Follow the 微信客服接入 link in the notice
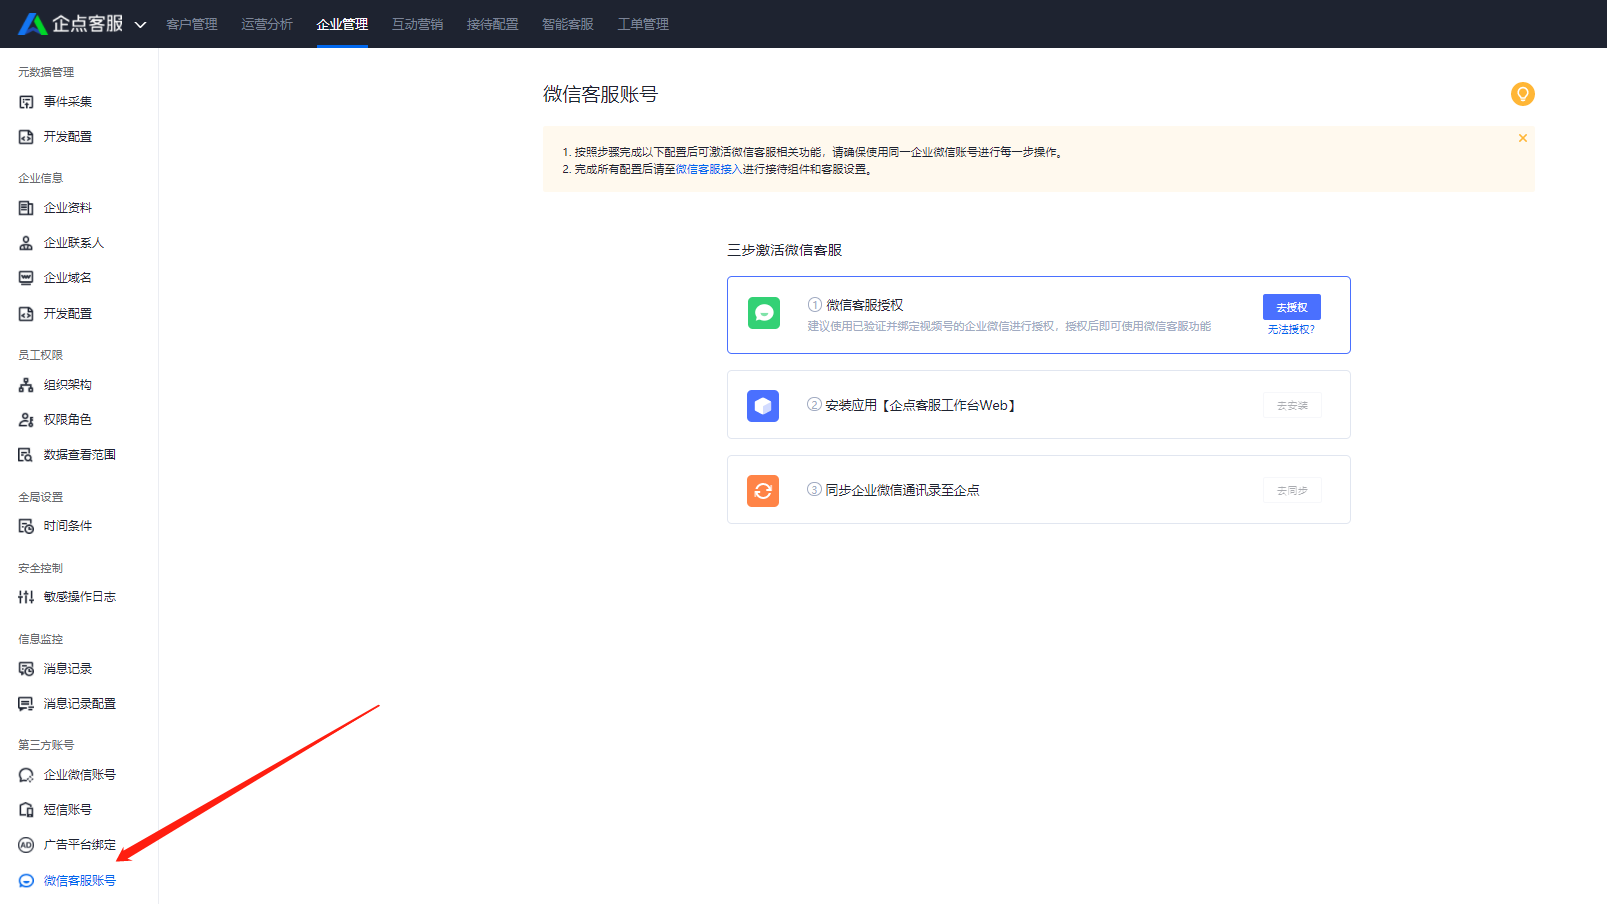Image resolution: width=1607 pixels, height=904 pixels. click(709, 169)
